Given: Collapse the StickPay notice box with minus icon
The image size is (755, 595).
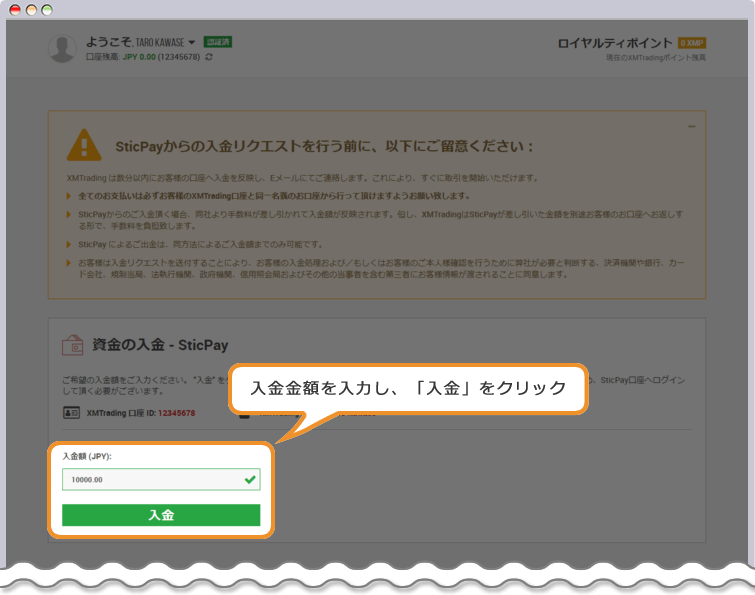Looking at the screenshot, I should tap(691, 127).
